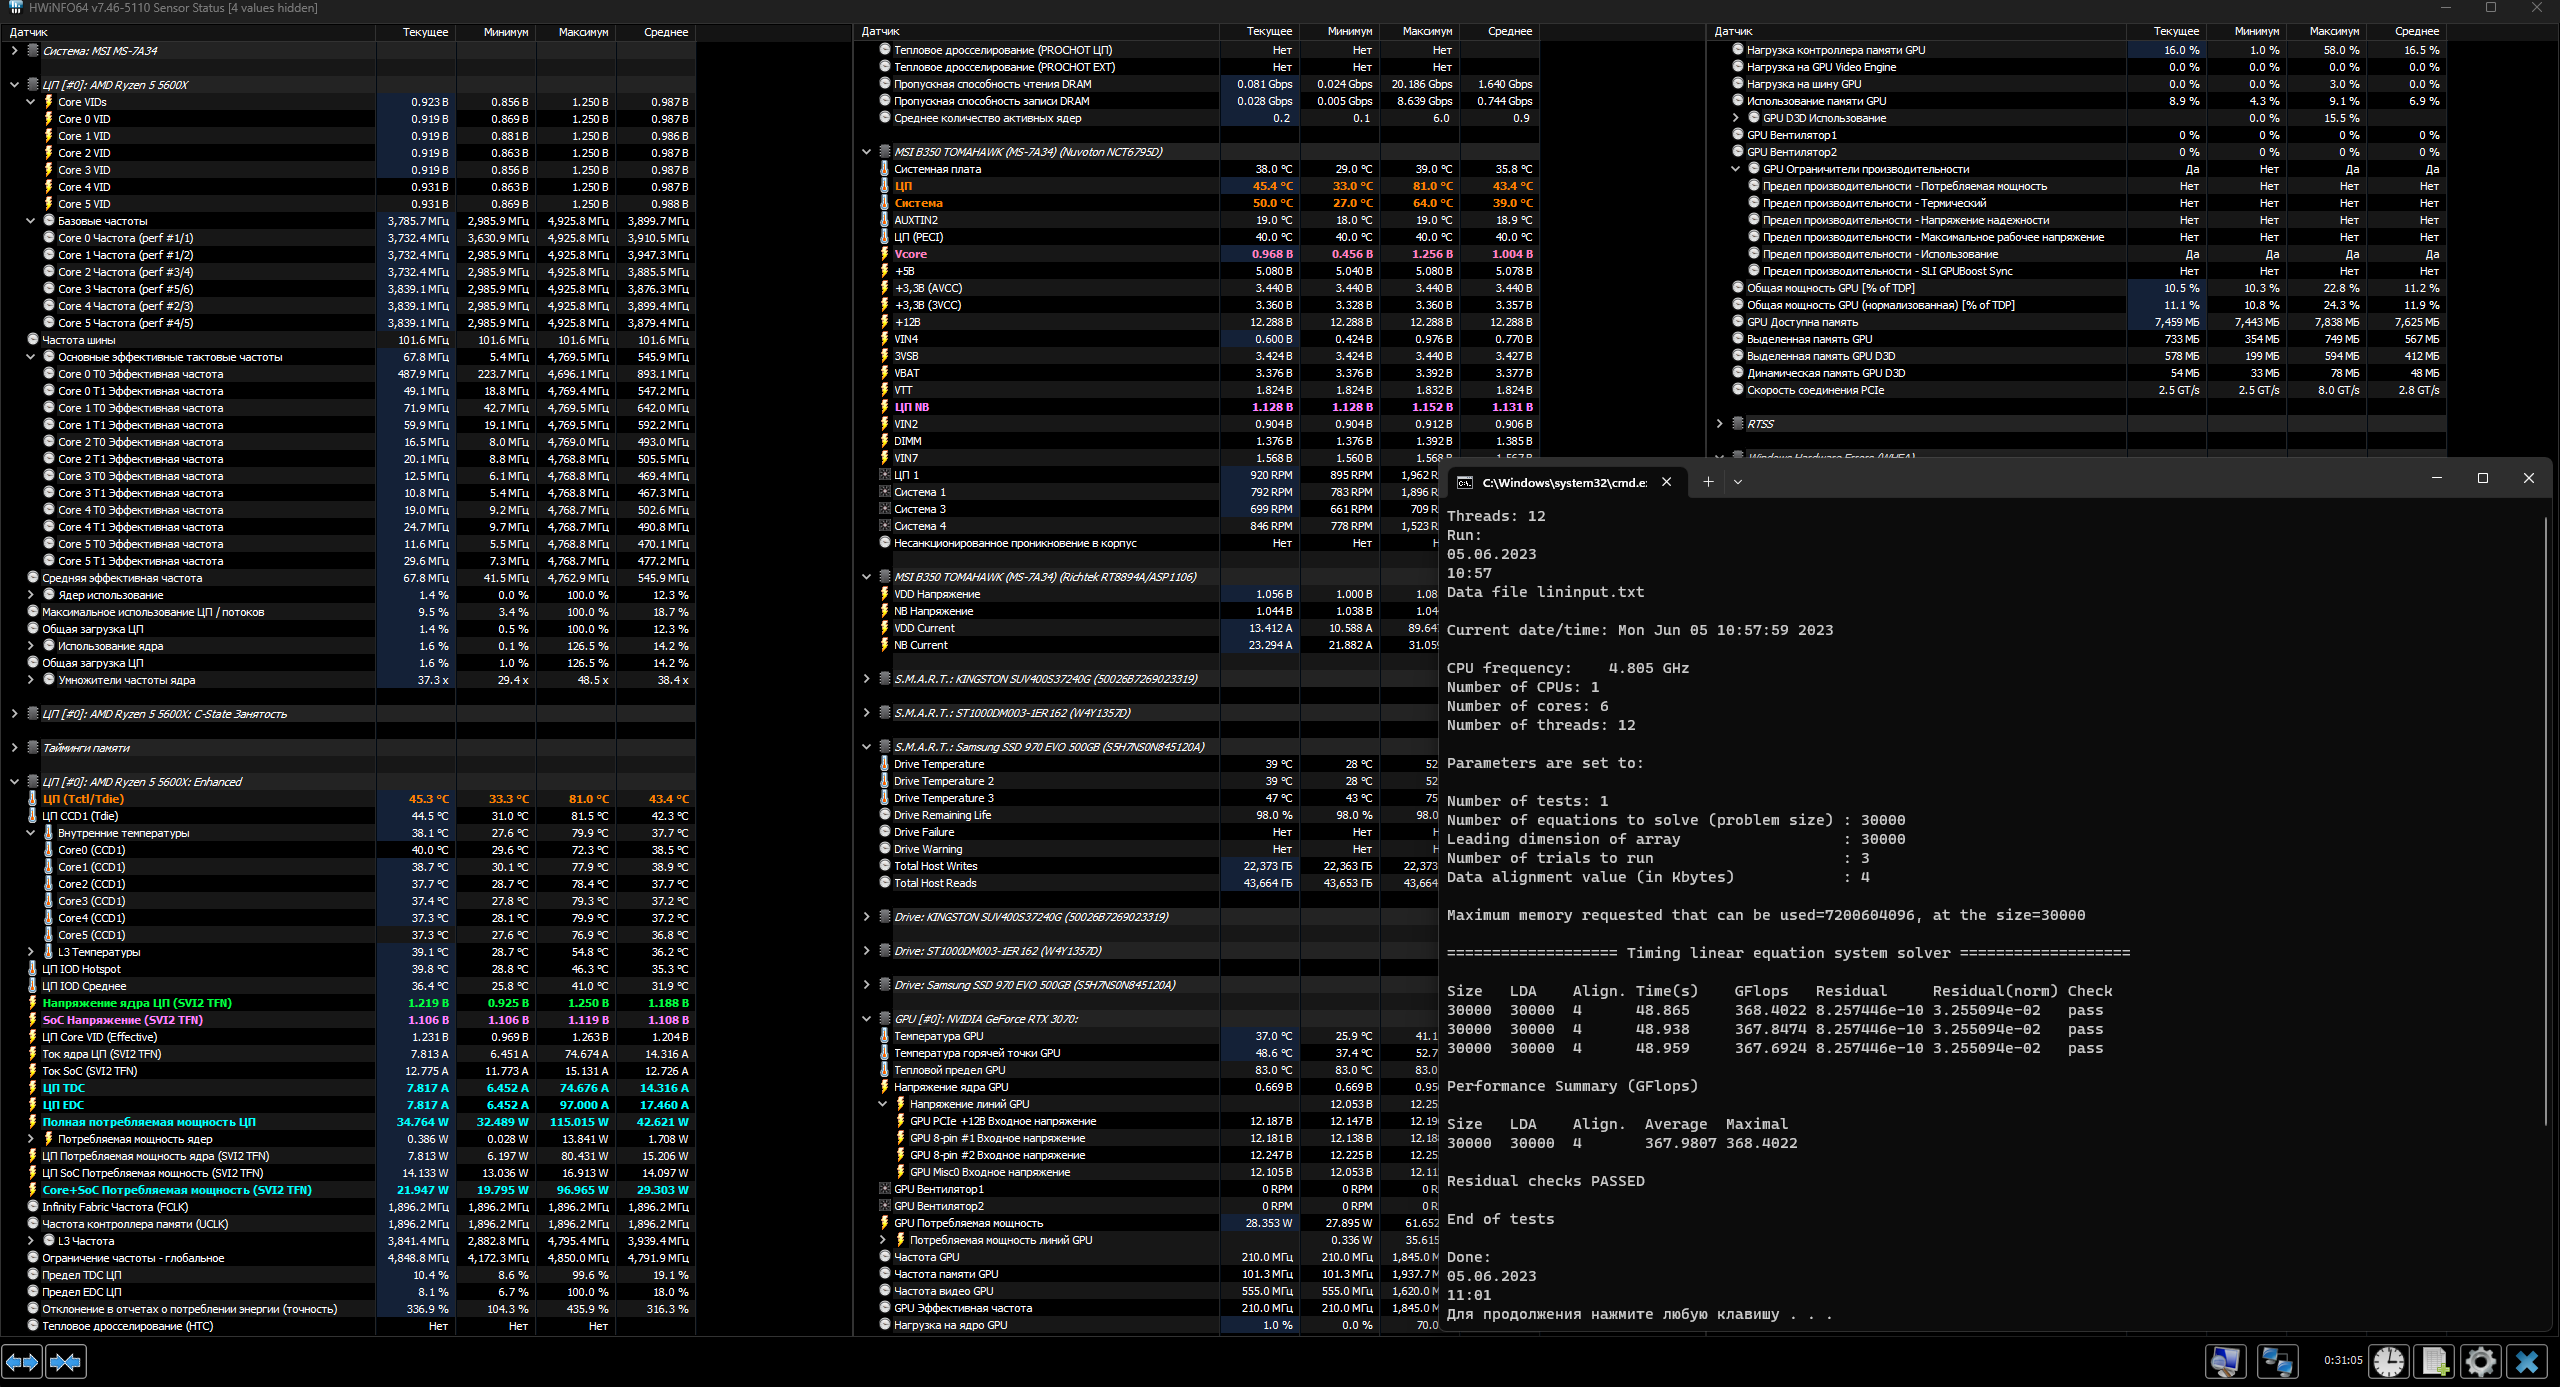This screenshot has width=2560, height=1387.
Task: Collapse the NVIDIA GeForce RTX 3070 section
Action: 866,1019
